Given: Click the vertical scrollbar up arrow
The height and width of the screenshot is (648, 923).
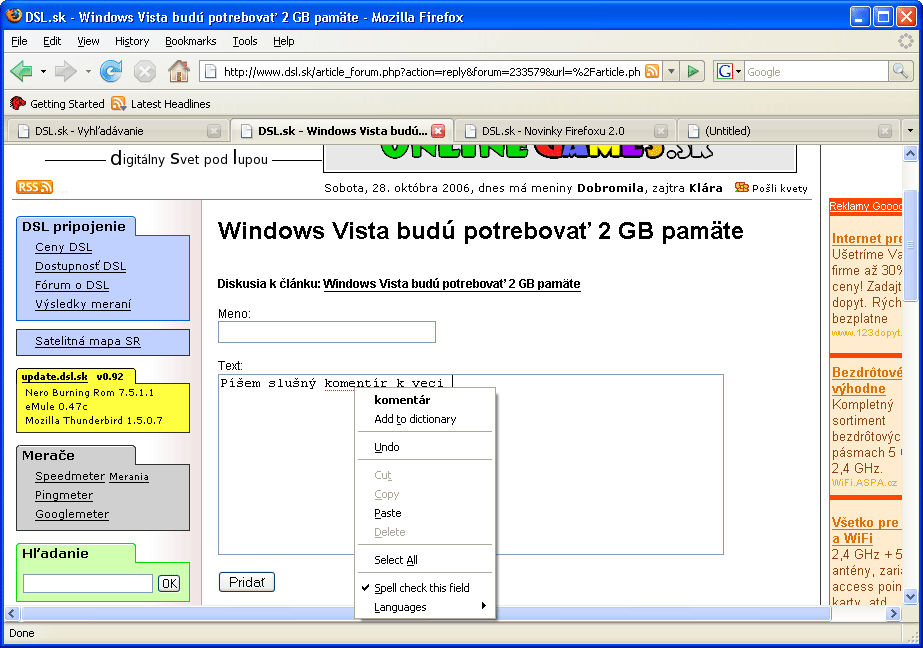Looking at the screenshot, I should (910, 154).
